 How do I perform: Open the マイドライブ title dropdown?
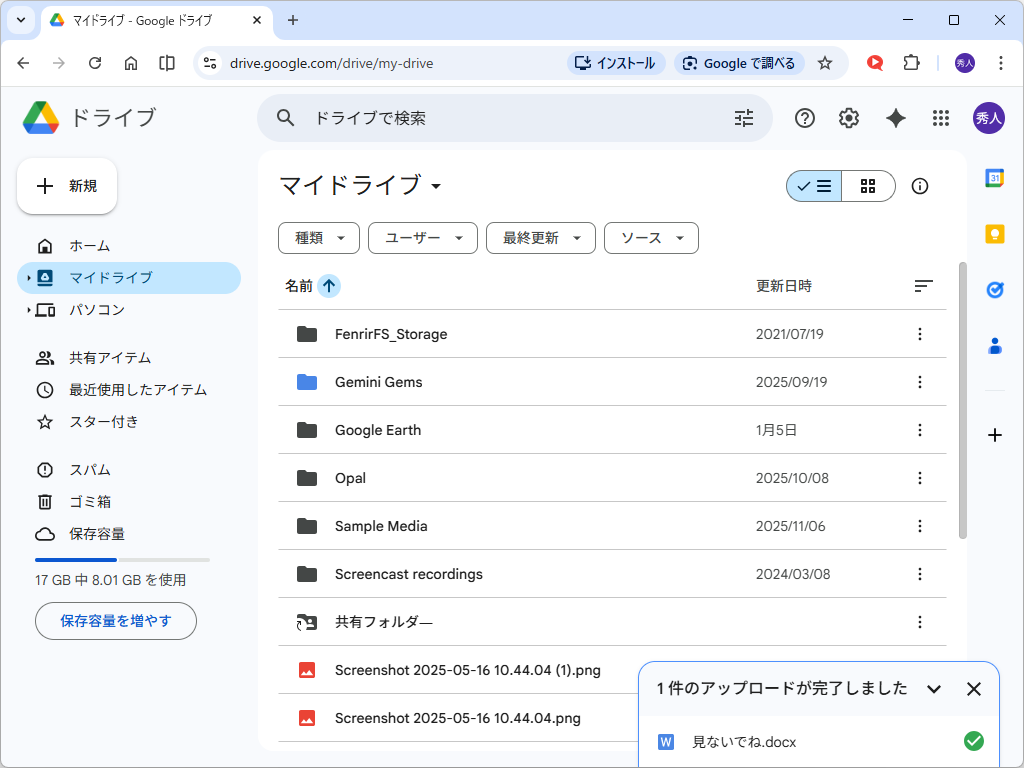coord(437,186)
